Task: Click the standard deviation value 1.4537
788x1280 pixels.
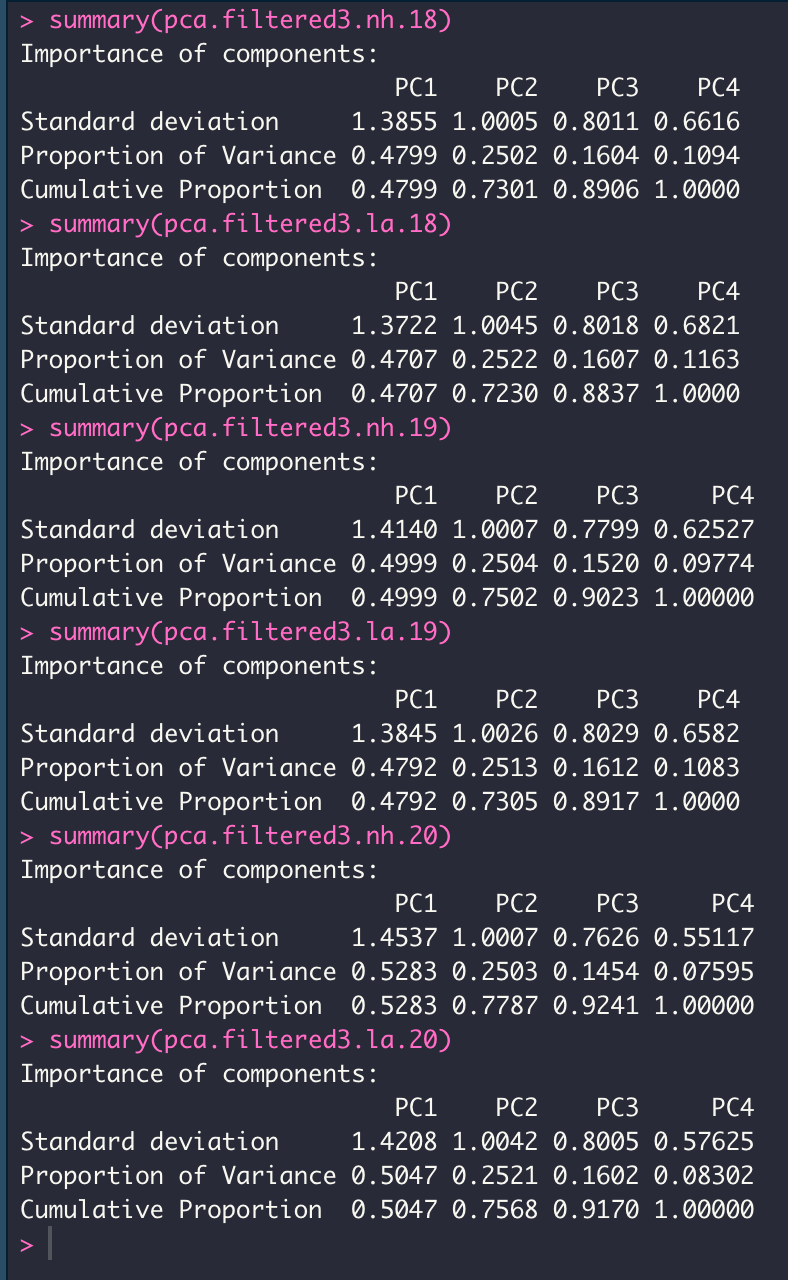Action: [x=394, y=938]
